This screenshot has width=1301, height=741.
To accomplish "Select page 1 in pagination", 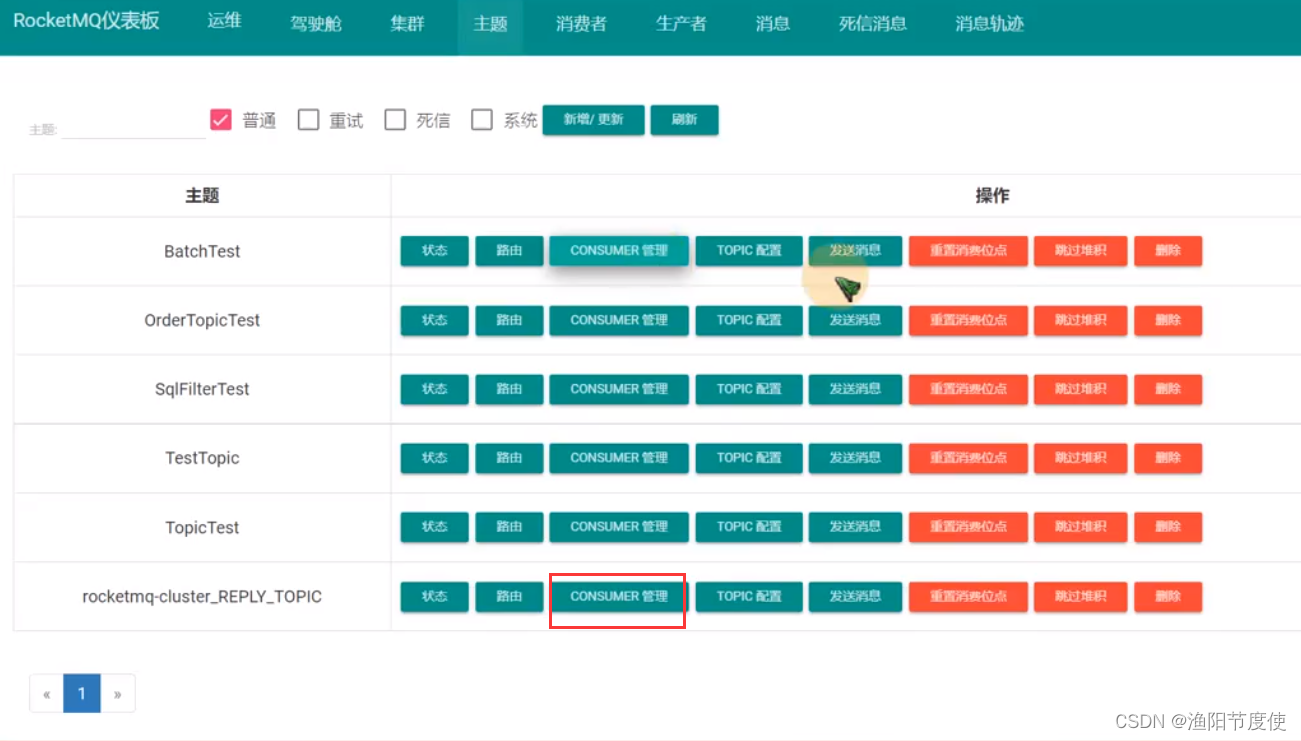I will tap(82, 693).
